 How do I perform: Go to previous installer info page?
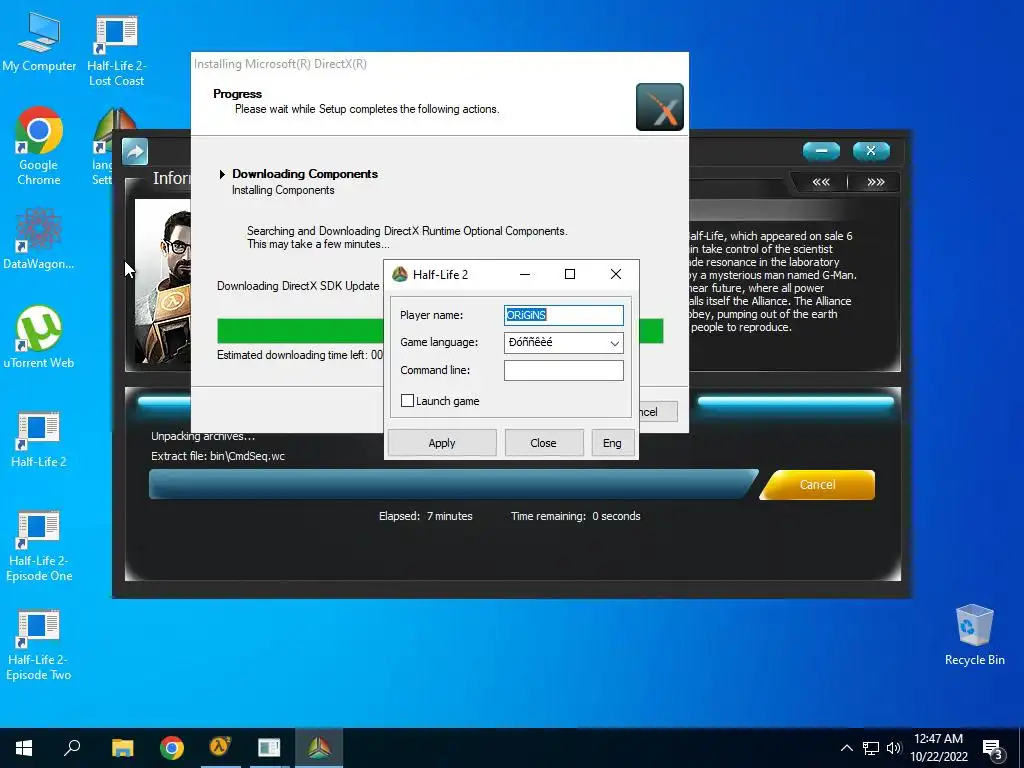pos(821,182)
